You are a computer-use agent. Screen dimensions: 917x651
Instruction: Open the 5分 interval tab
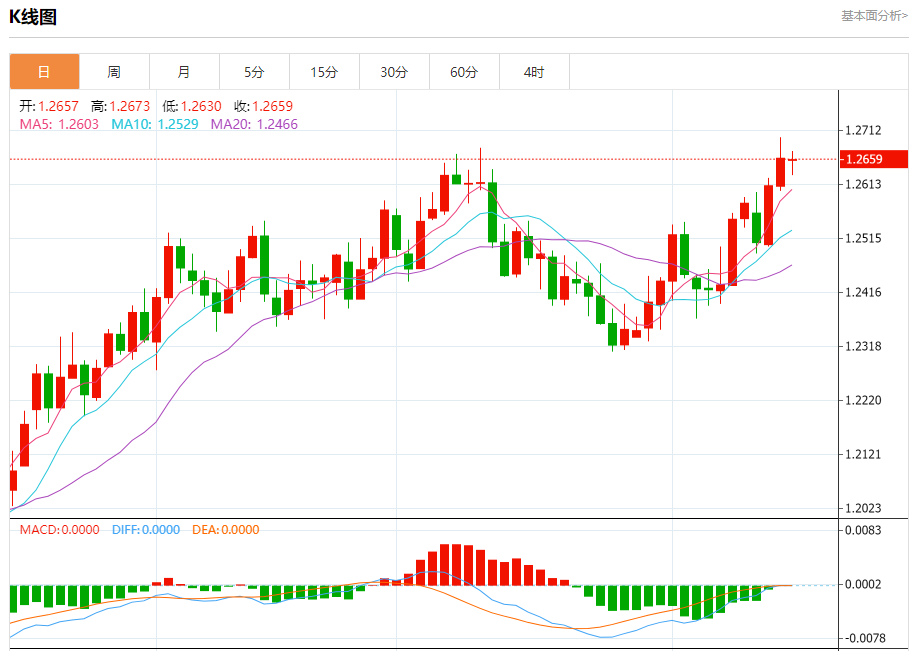254,72
